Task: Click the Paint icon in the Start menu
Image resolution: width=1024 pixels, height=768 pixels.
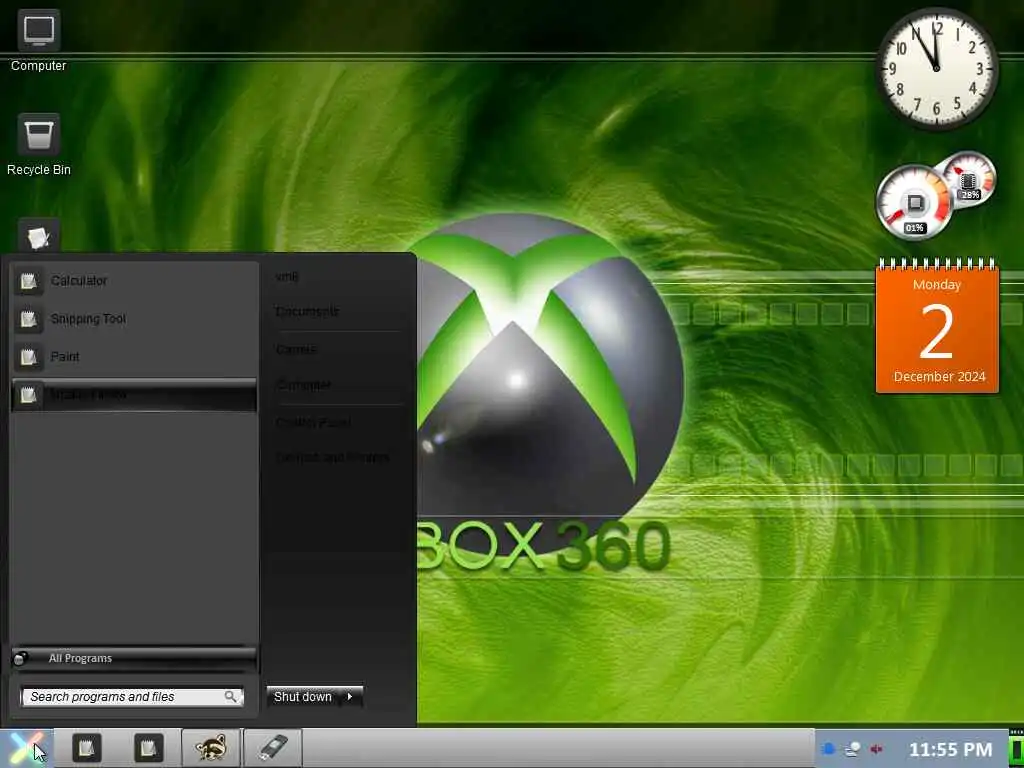Action: [28, 357]
